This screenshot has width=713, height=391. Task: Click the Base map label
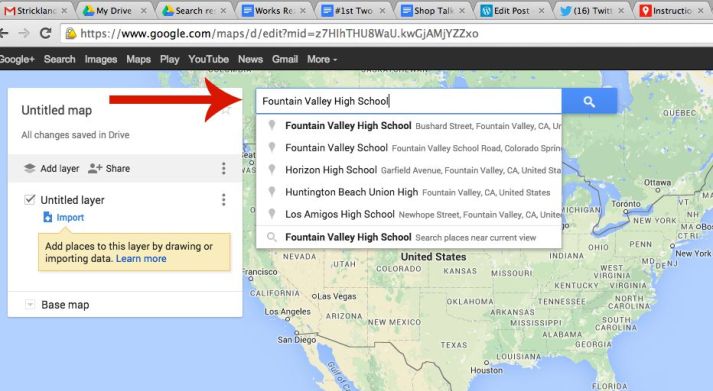(65, 305)
